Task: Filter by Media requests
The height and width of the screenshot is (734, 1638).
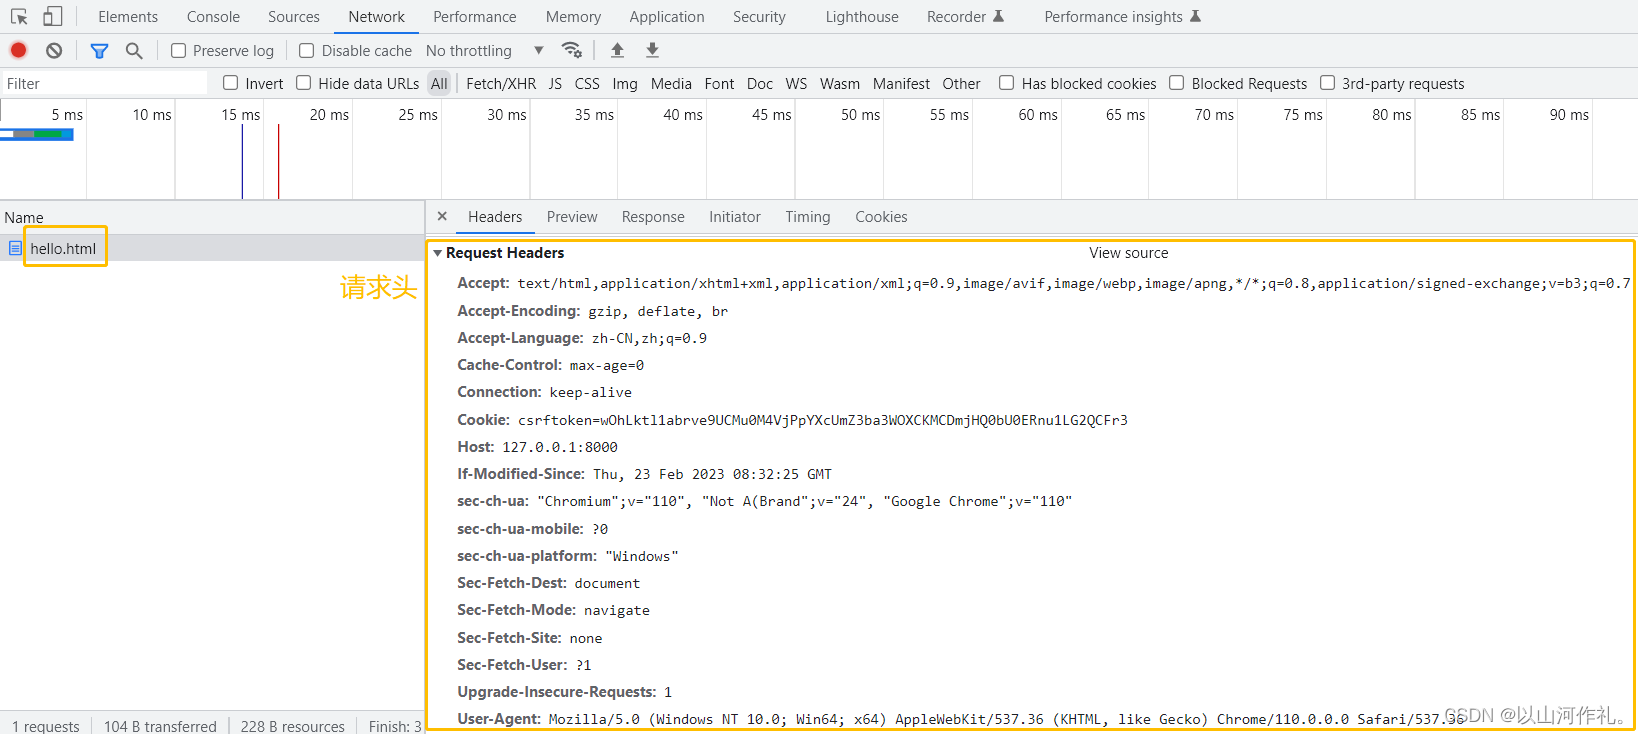Action: pyautogui.click(x=671, y=84)
